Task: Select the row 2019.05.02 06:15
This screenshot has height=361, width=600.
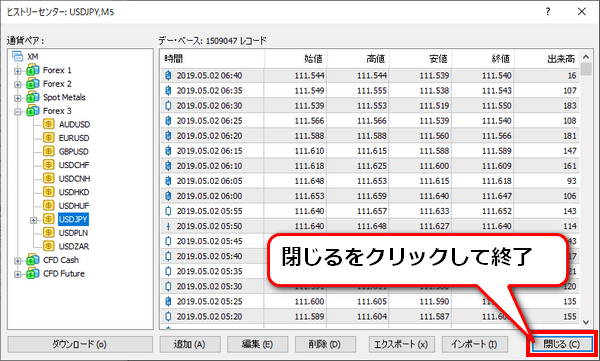Action: [x=370, y=151]
